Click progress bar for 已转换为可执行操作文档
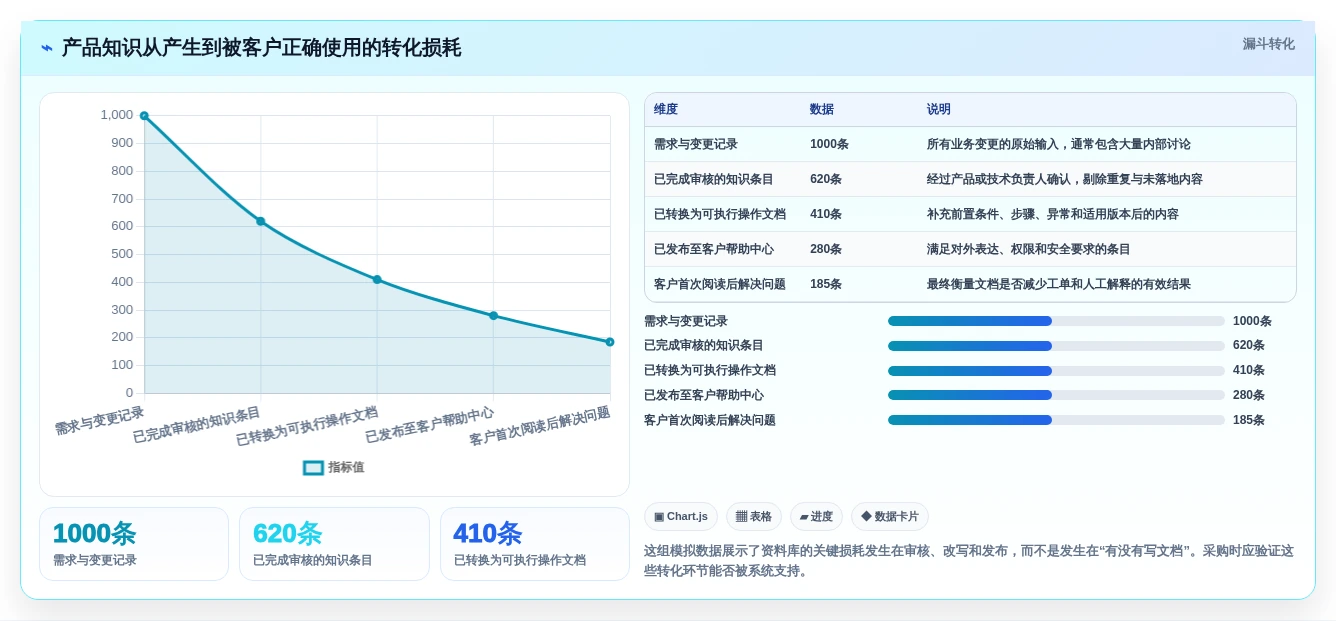This screenshot has height=621, width=1336. [x=1056, y=370]
